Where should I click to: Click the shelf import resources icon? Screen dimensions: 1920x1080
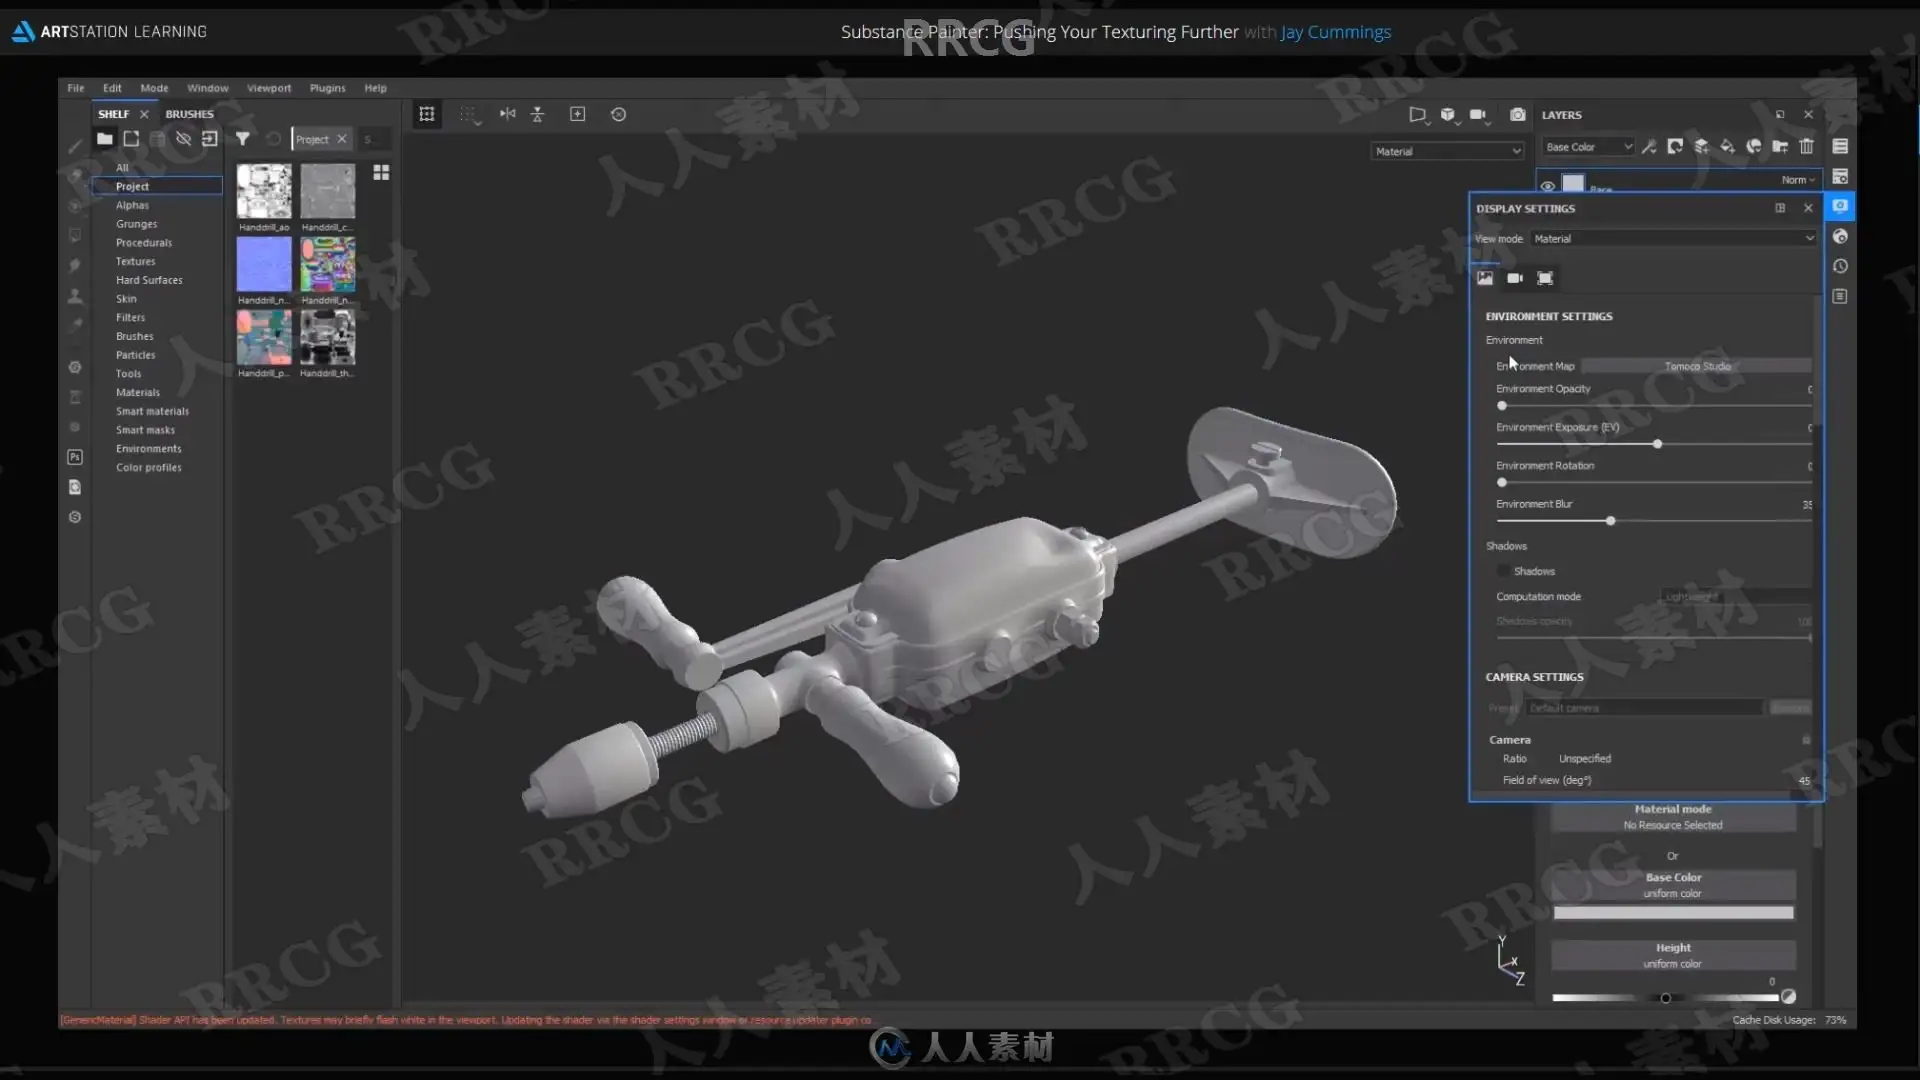(x=209, y=139)
